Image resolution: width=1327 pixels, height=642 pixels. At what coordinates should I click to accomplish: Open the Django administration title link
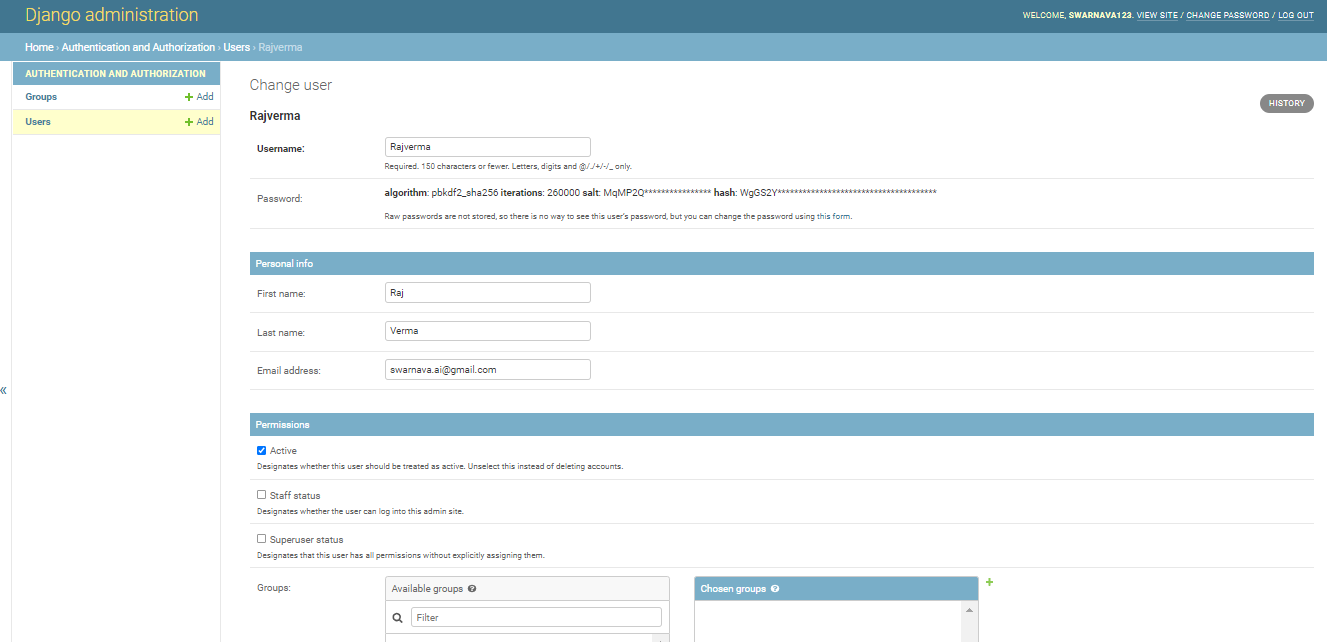point(112,15)
